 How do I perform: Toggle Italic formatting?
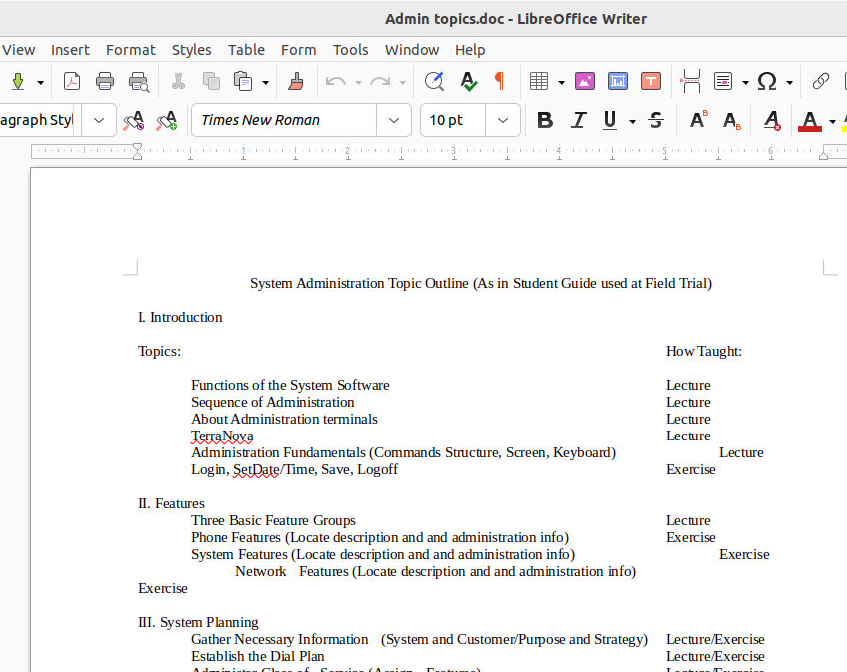coord(578,120)
